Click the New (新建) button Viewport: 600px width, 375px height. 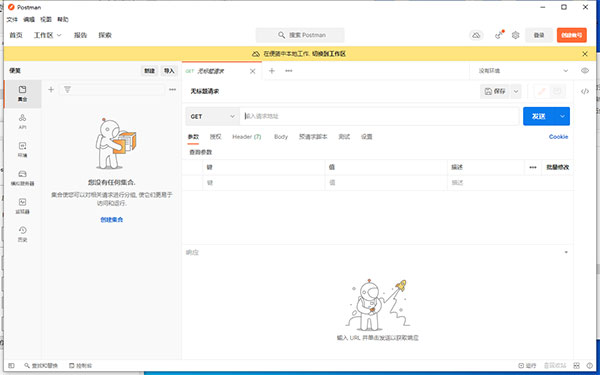click(149, 71)
